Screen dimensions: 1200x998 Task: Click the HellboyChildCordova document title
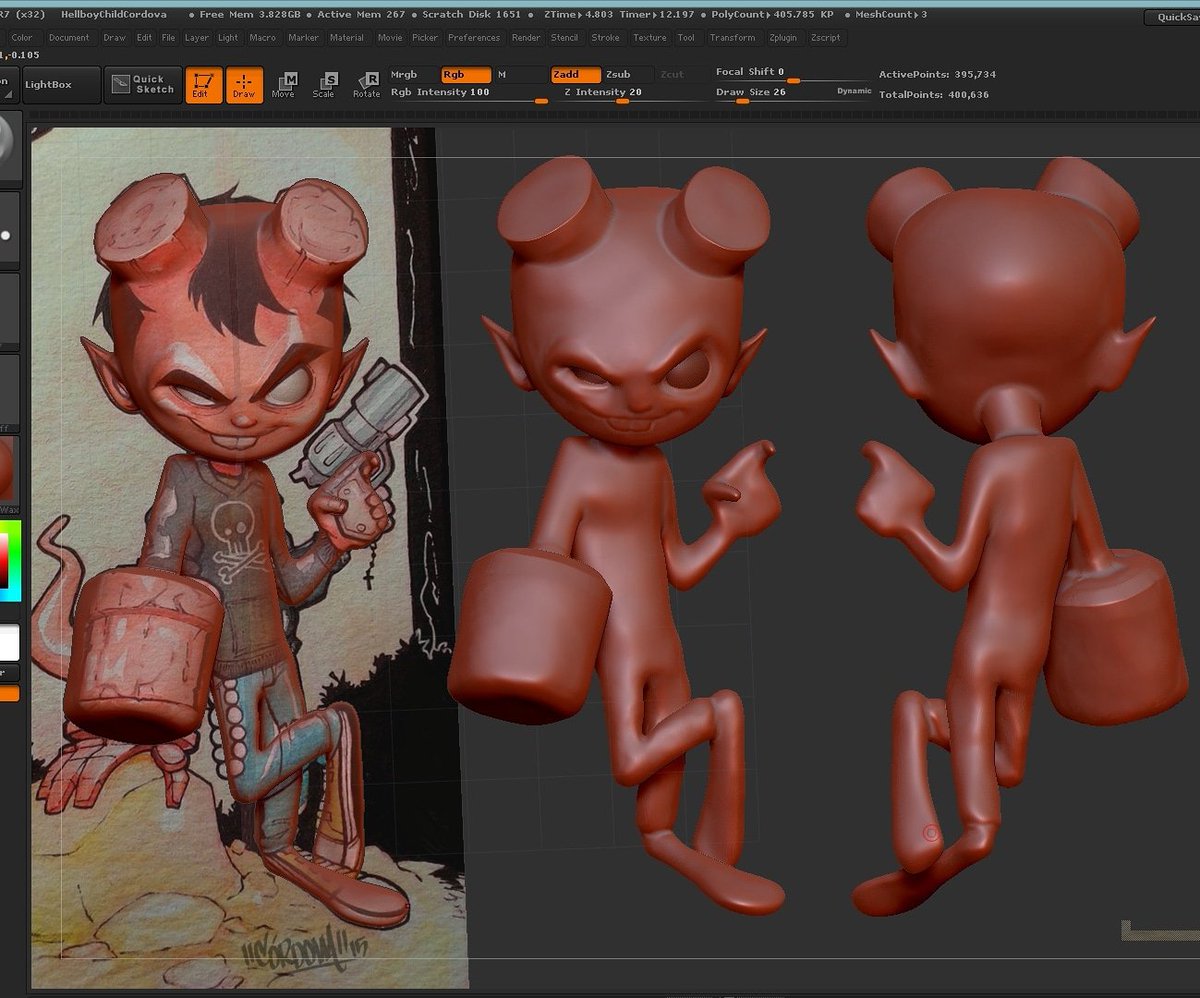click(114, 15)
